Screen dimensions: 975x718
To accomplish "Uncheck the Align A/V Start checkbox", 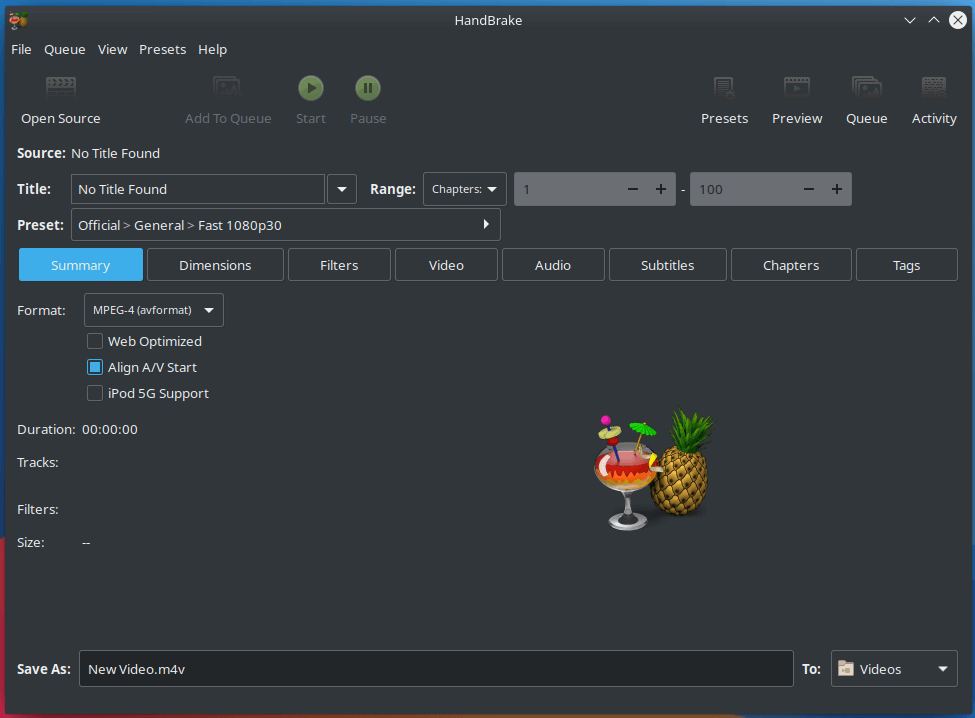I will tap(95, 367).
